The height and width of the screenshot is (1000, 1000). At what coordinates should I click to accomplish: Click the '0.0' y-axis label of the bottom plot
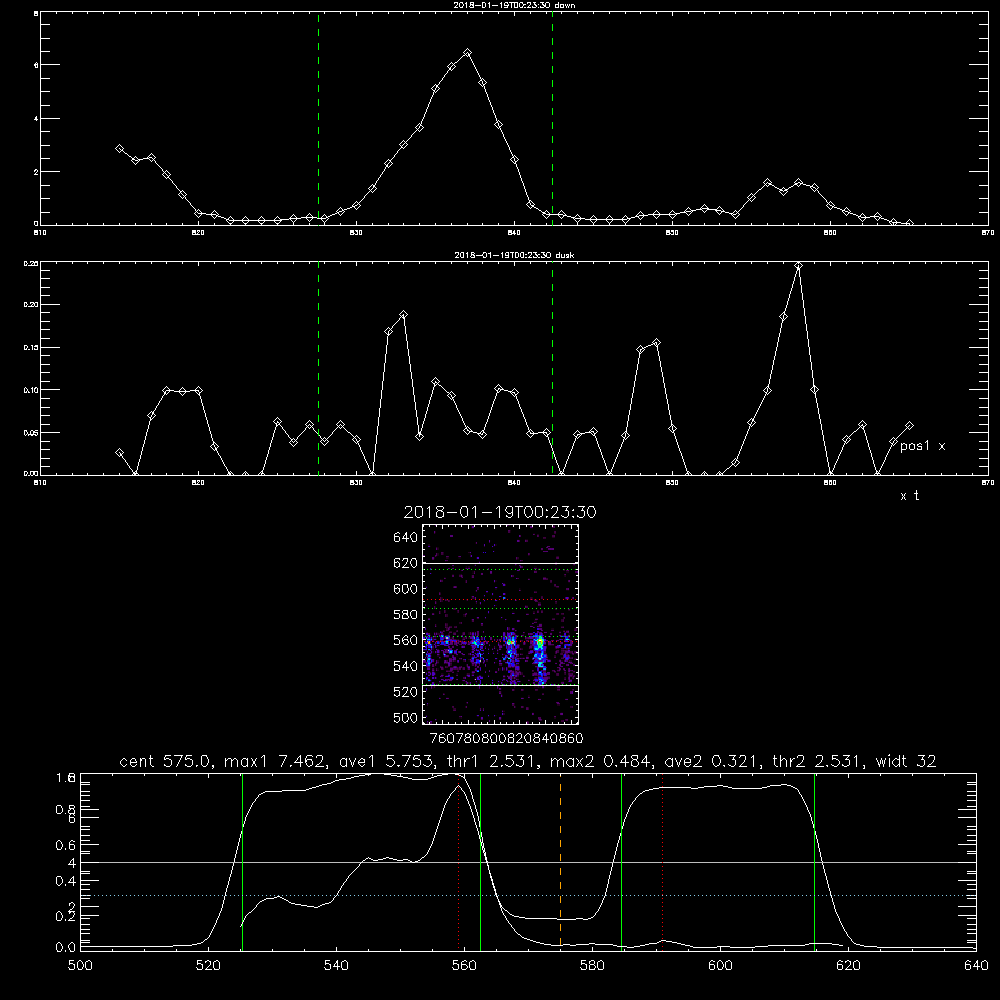pos(66,948)
